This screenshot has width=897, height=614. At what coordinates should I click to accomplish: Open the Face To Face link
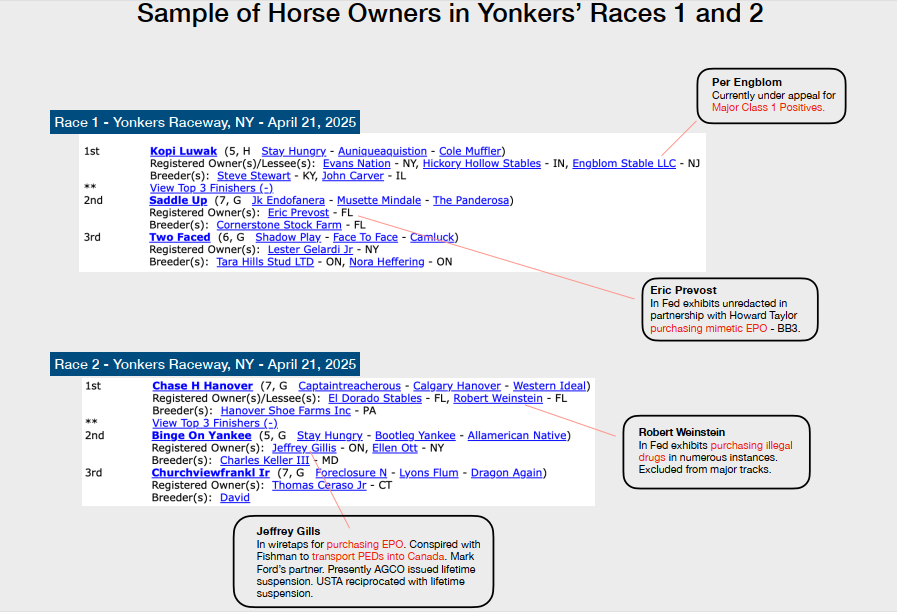pyautogui.click(x=365, y=237)
